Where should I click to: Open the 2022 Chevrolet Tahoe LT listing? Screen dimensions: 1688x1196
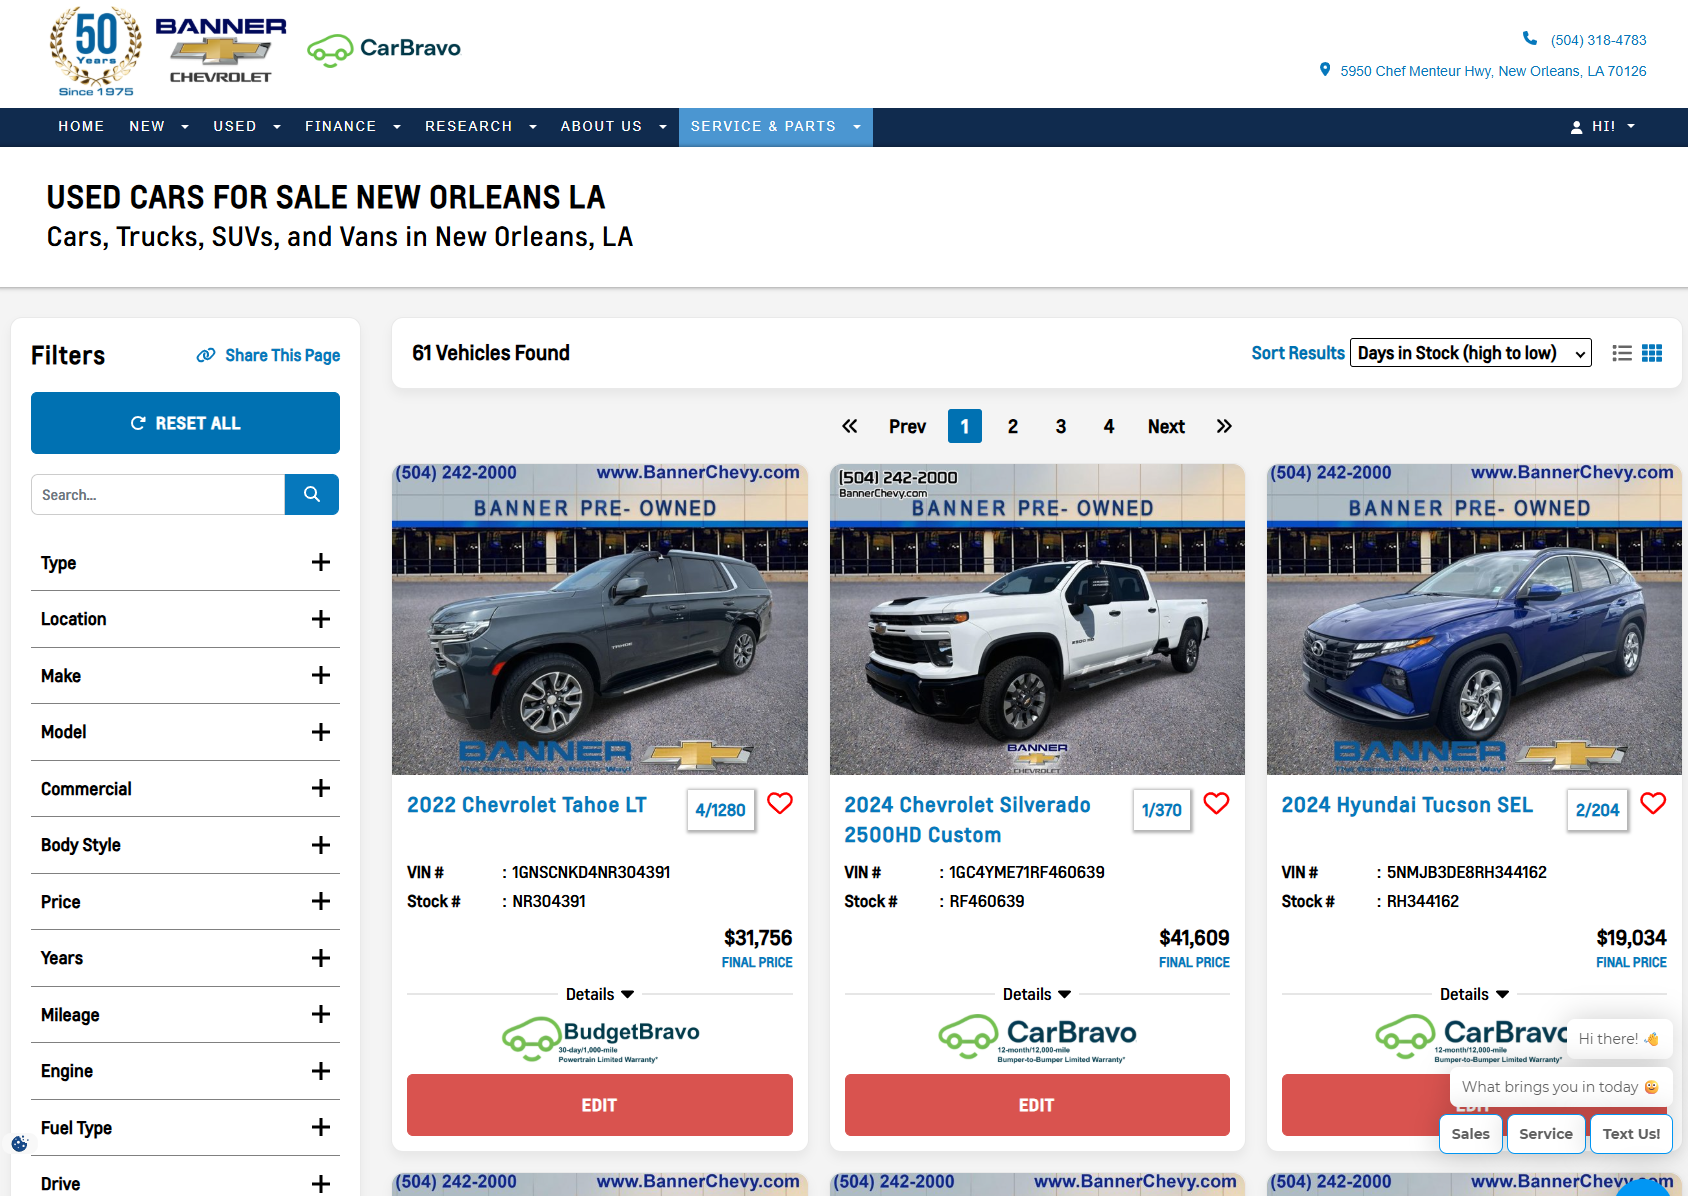pyautogui.click(x=527, y=805)
